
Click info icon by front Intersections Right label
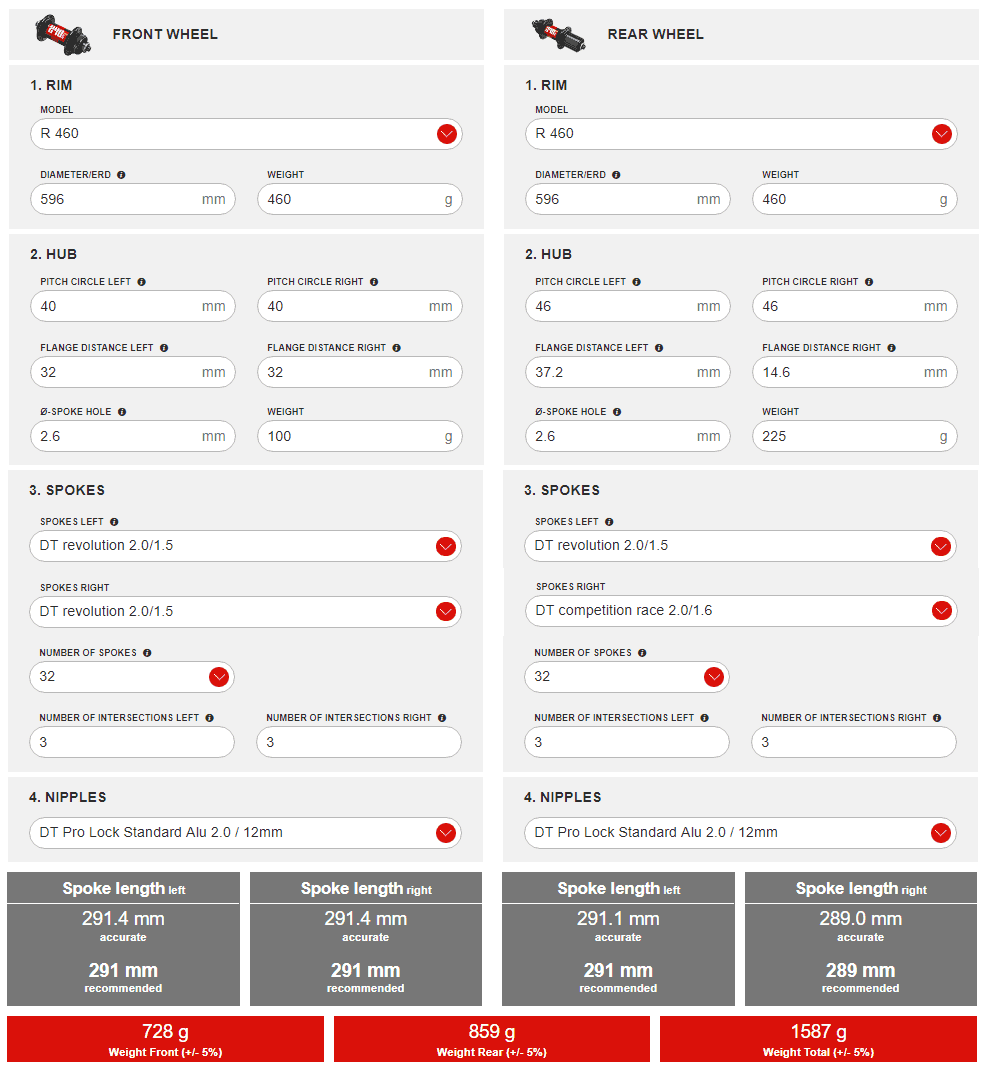pyautogui.click(x=442, y=718)
